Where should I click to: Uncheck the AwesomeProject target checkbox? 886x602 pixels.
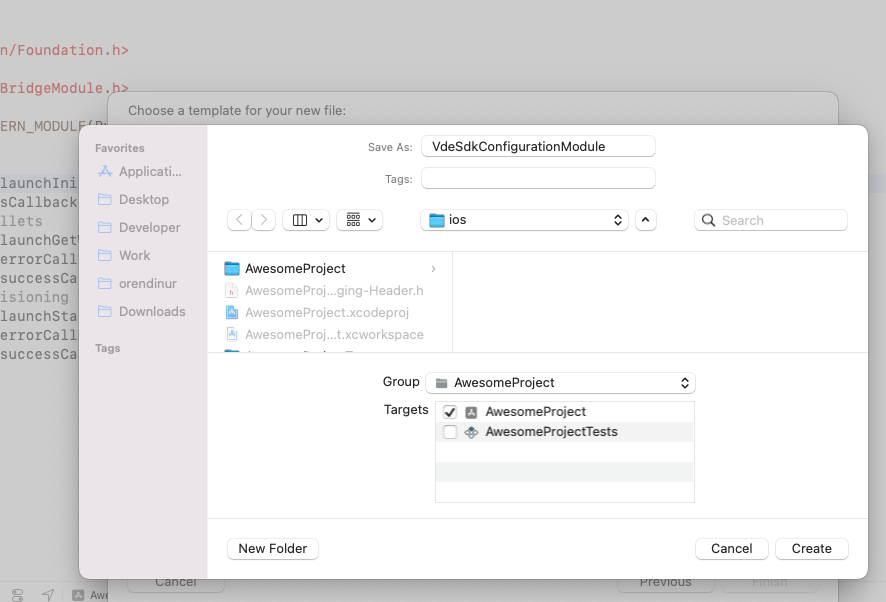[x=450, y=412]
